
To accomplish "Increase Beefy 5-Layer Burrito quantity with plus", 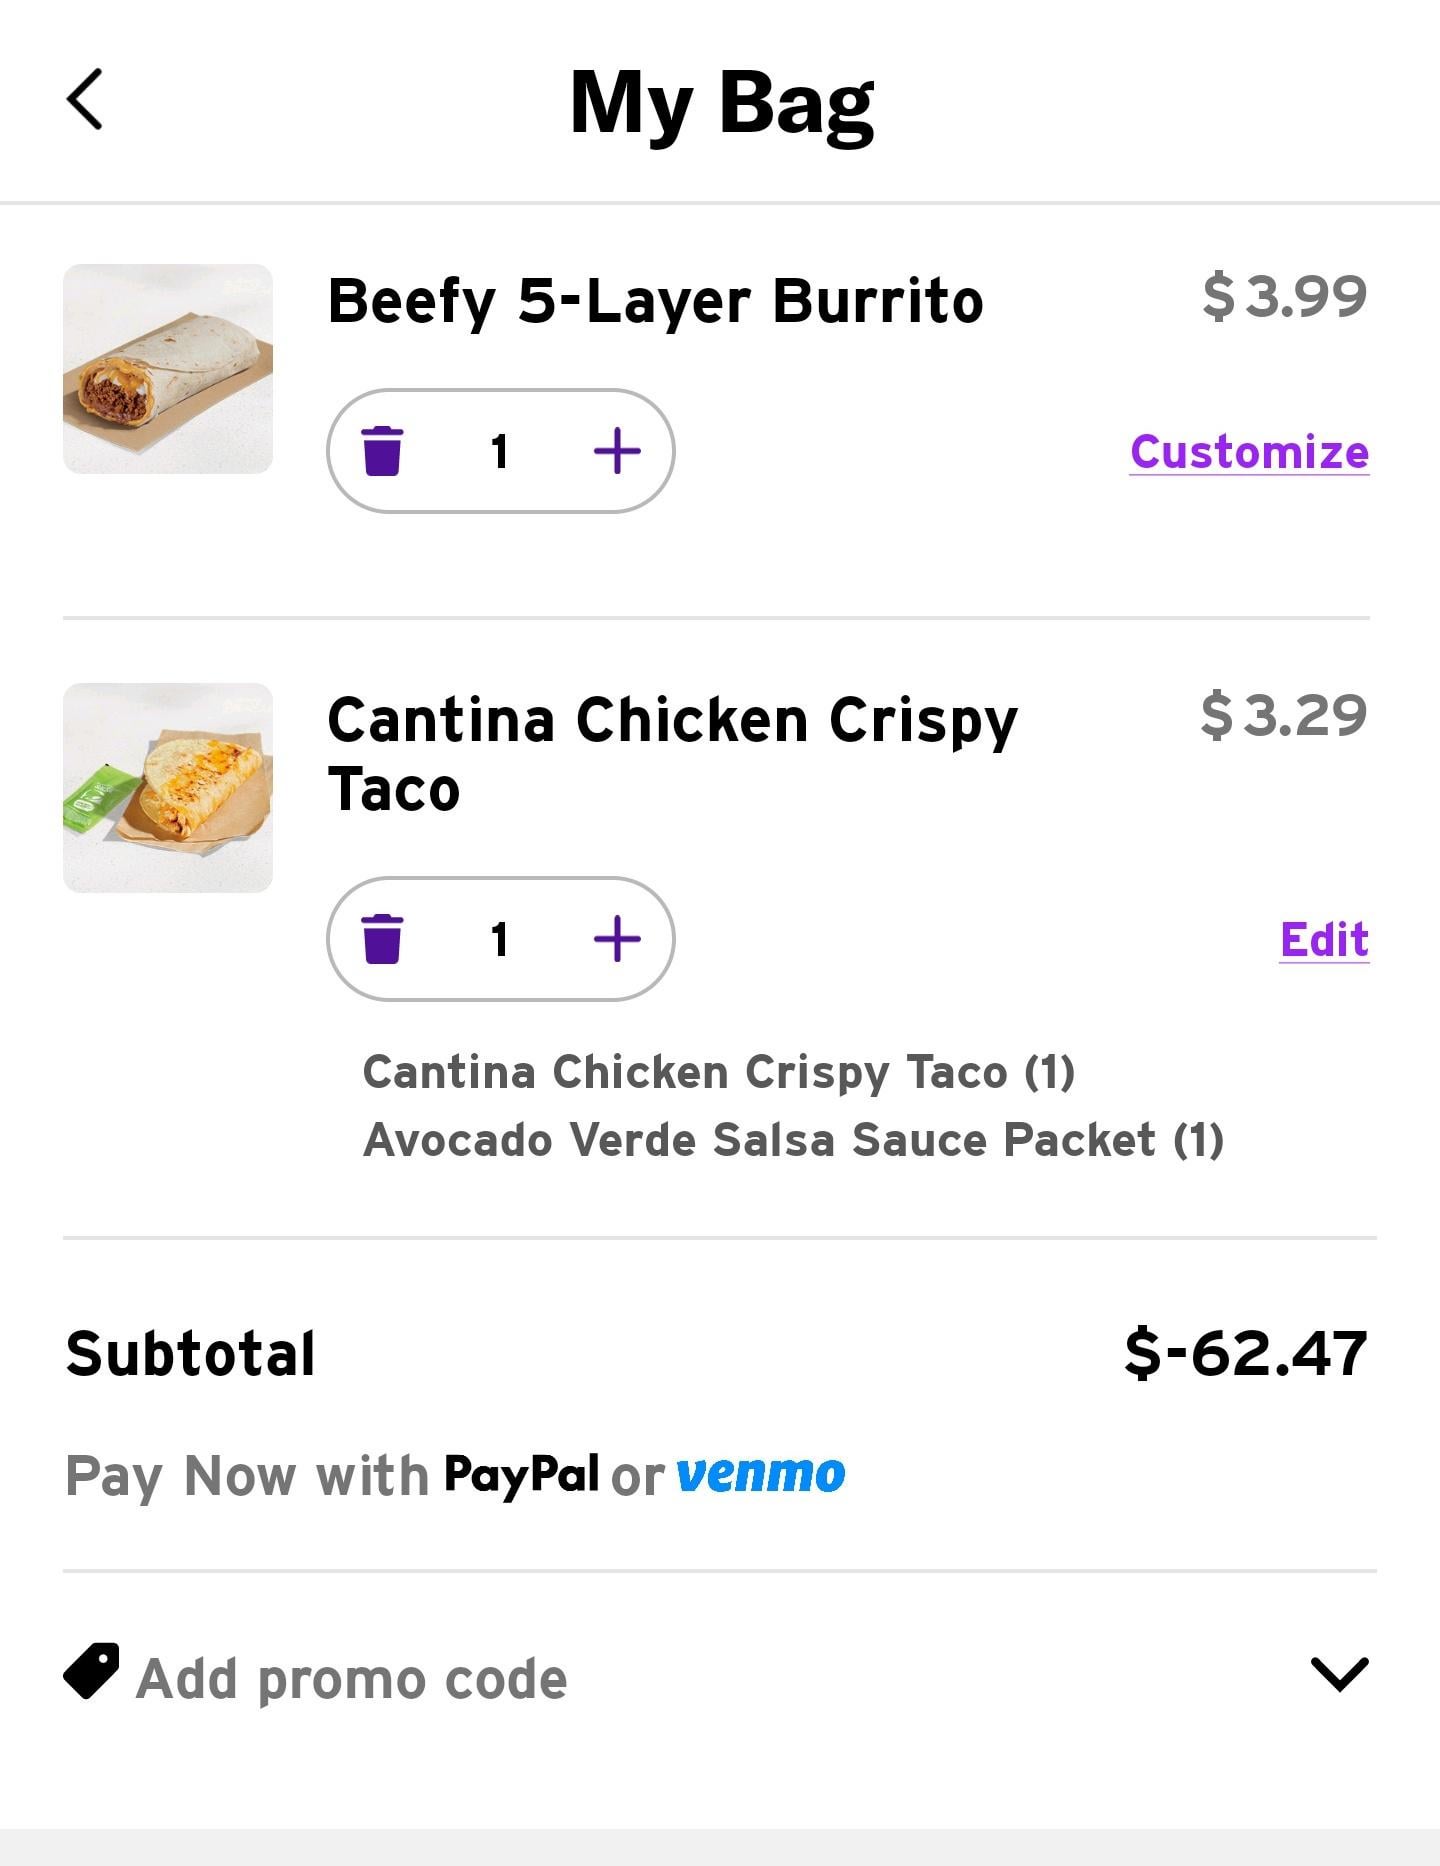I will [x=617, y=451].
